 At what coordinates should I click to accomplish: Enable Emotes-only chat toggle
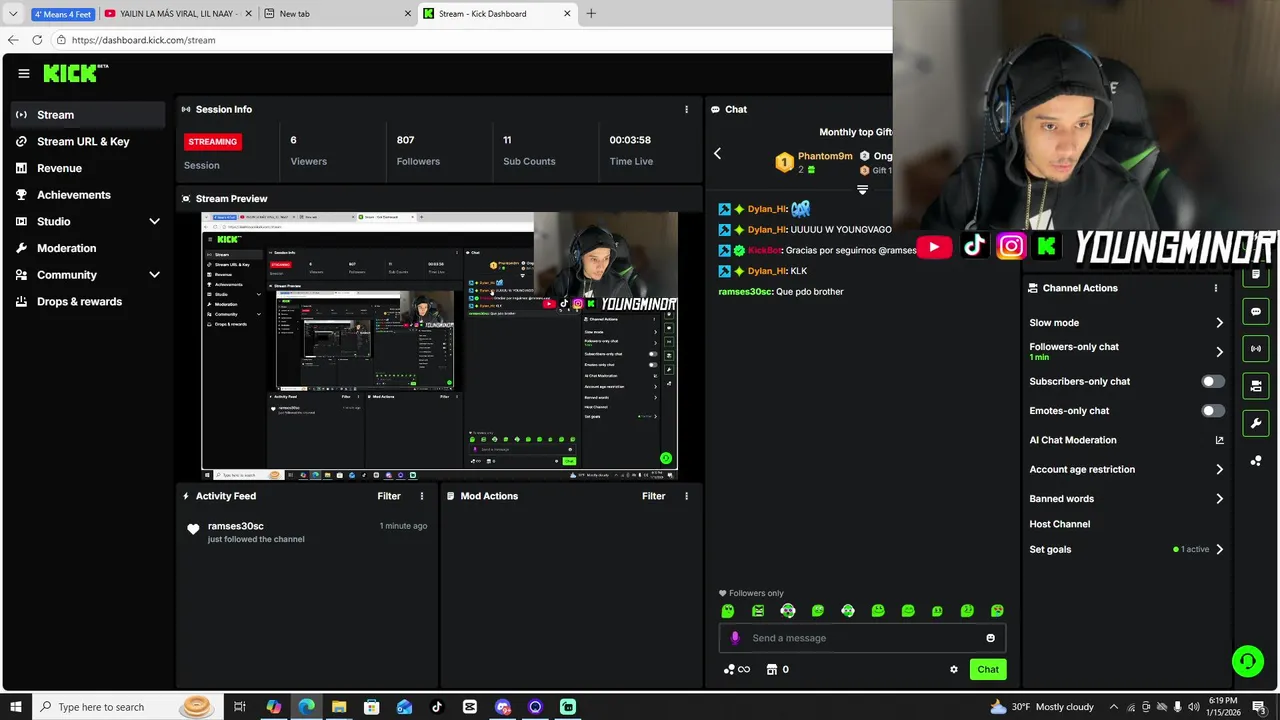tap(1212, 411)
